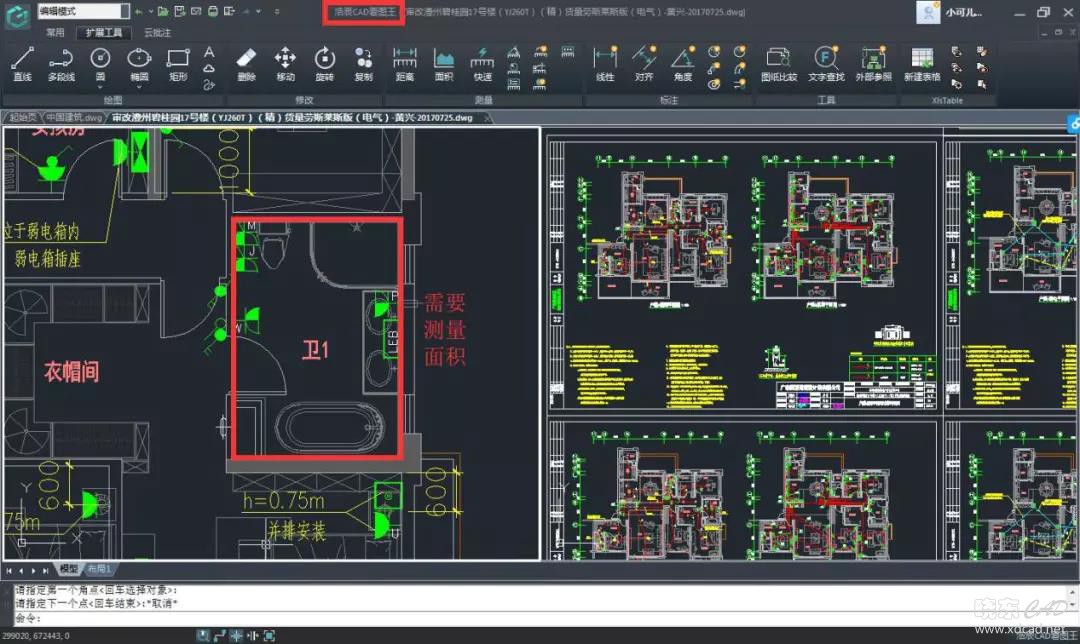Expand the 椭圆 (Ellipse) tool options arrow

(x=139, y=86)
